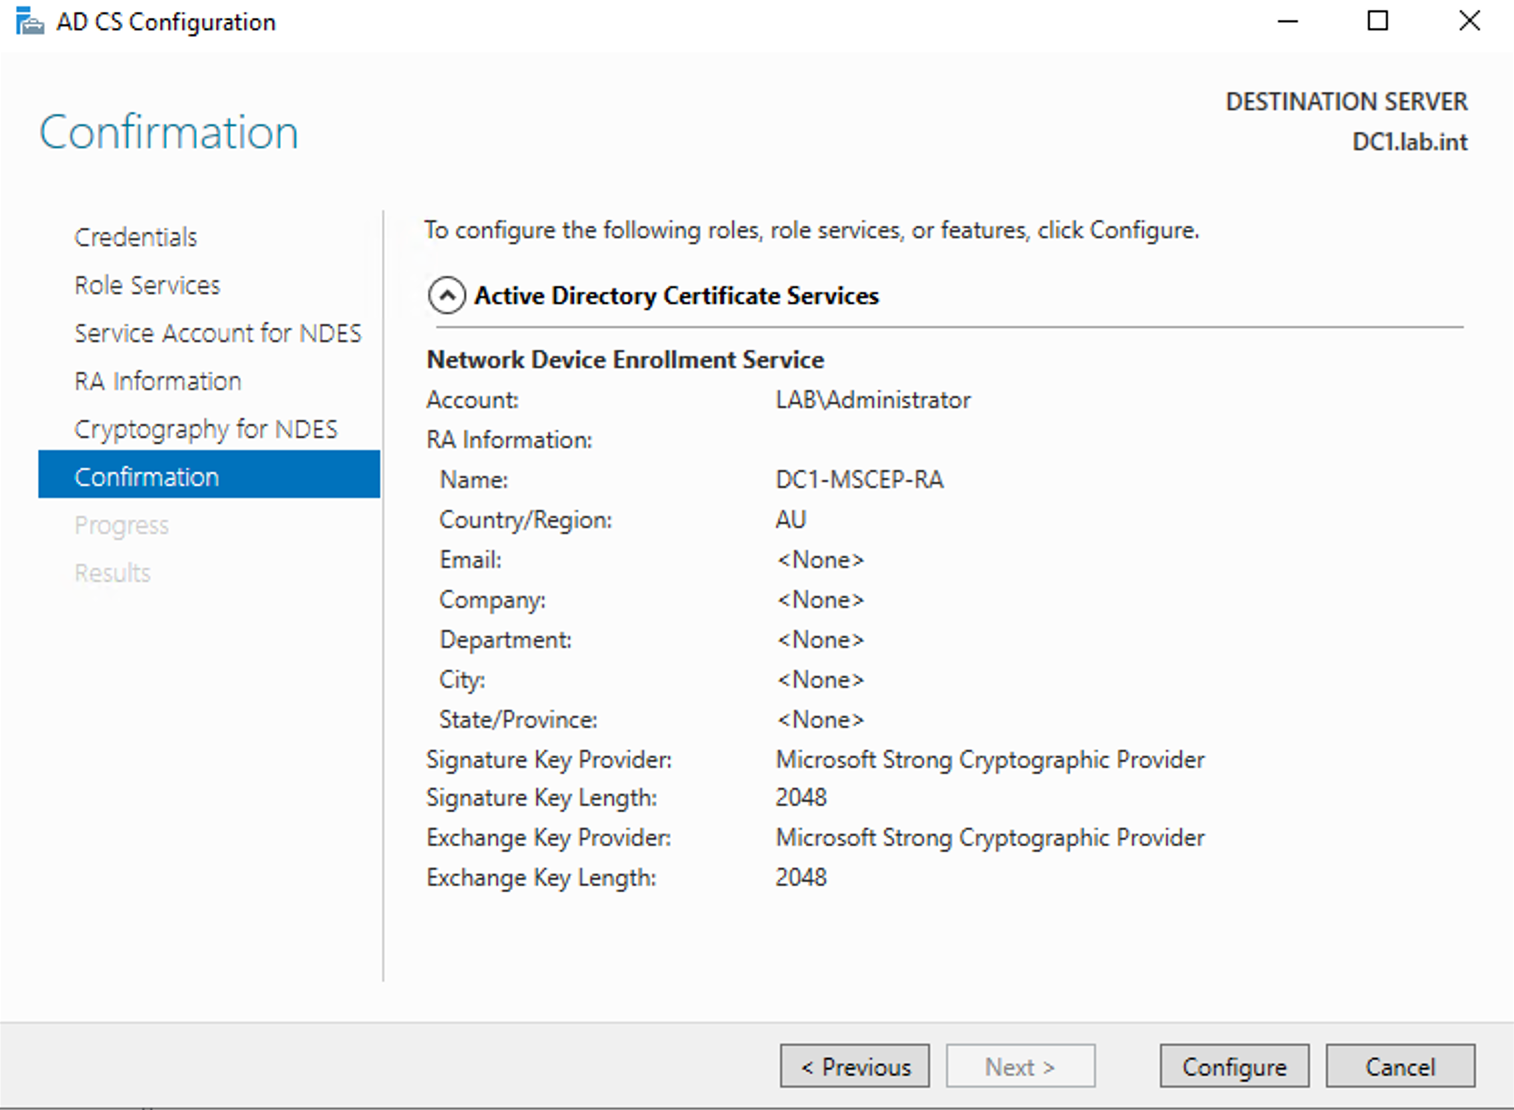
Task: Cancel the AD CS configuration wizard
Action: [x=1399, y=1067]
